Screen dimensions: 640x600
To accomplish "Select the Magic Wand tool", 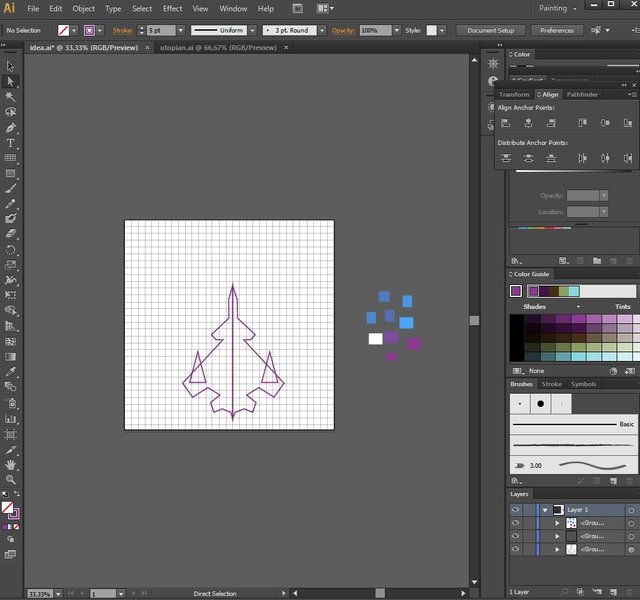I will tap(11, 97).
